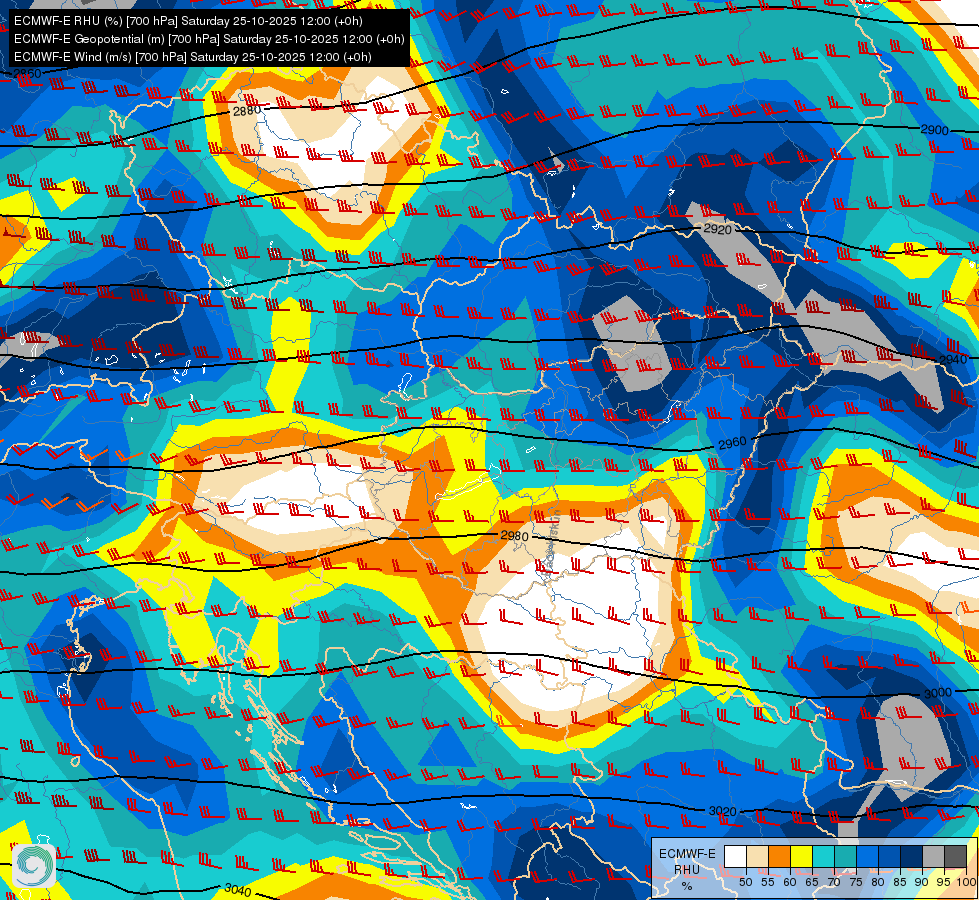Click the legend tick value 80
The width and height of the screenshot is (979, 900).
[x=878, y=882]
